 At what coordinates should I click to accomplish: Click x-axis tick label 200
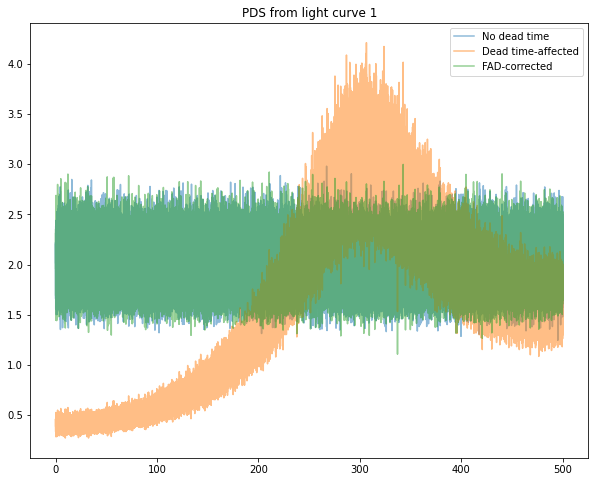tap(258, 469)
